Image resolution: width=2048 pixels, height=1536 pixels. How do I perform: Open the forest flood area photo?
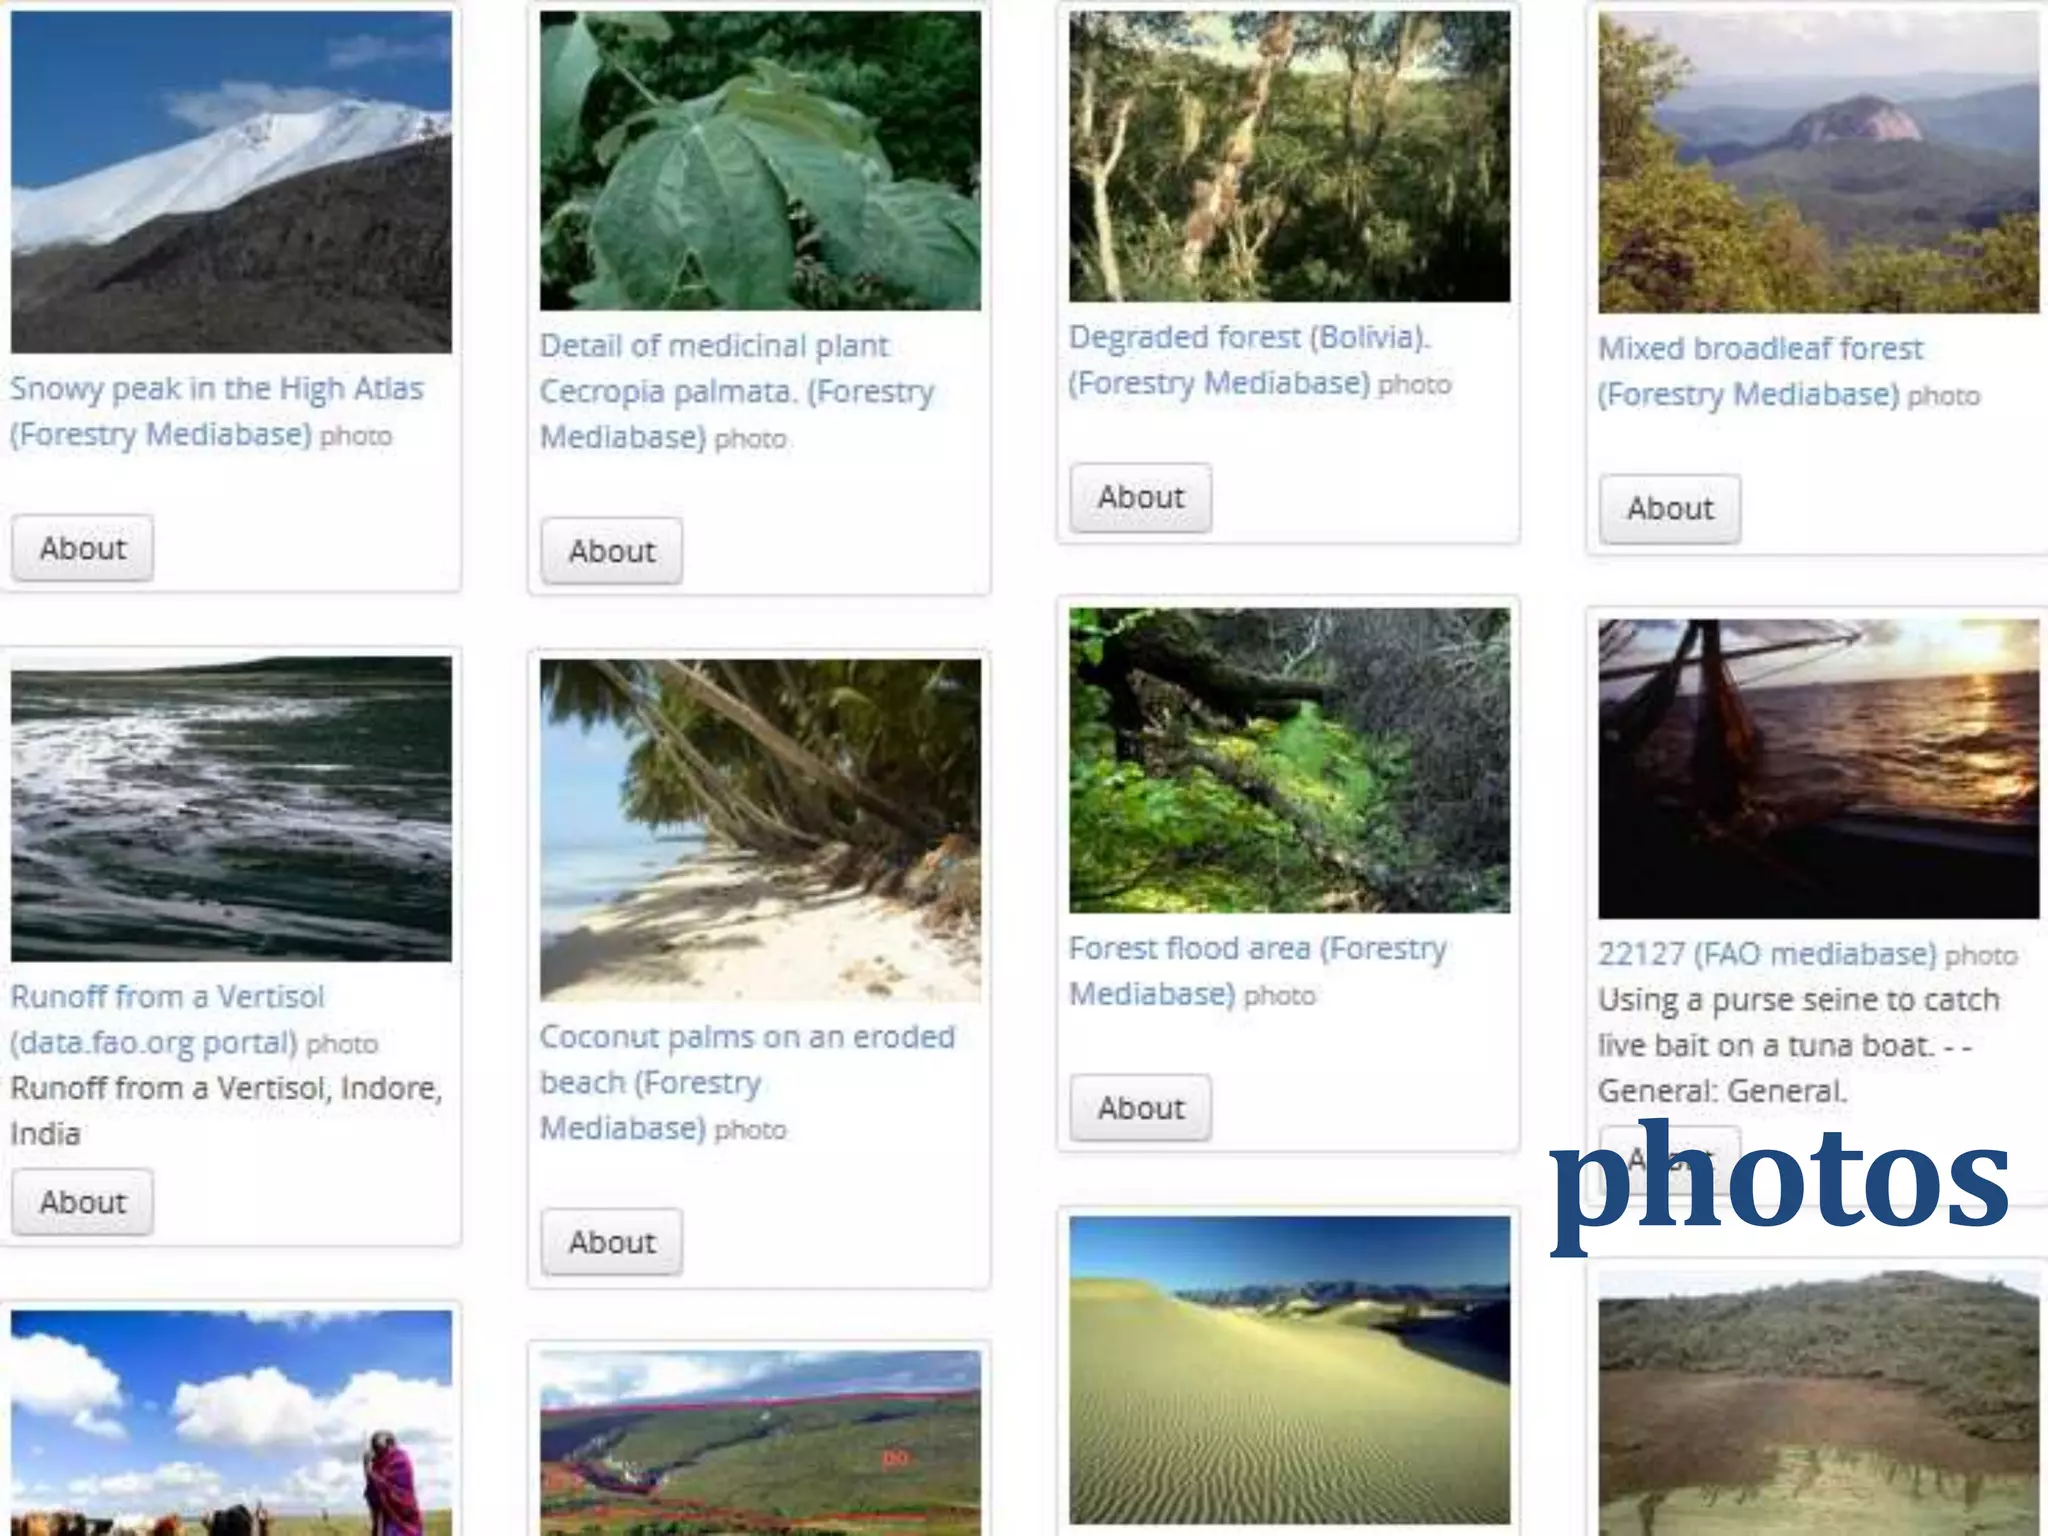tap(1289, 760)
